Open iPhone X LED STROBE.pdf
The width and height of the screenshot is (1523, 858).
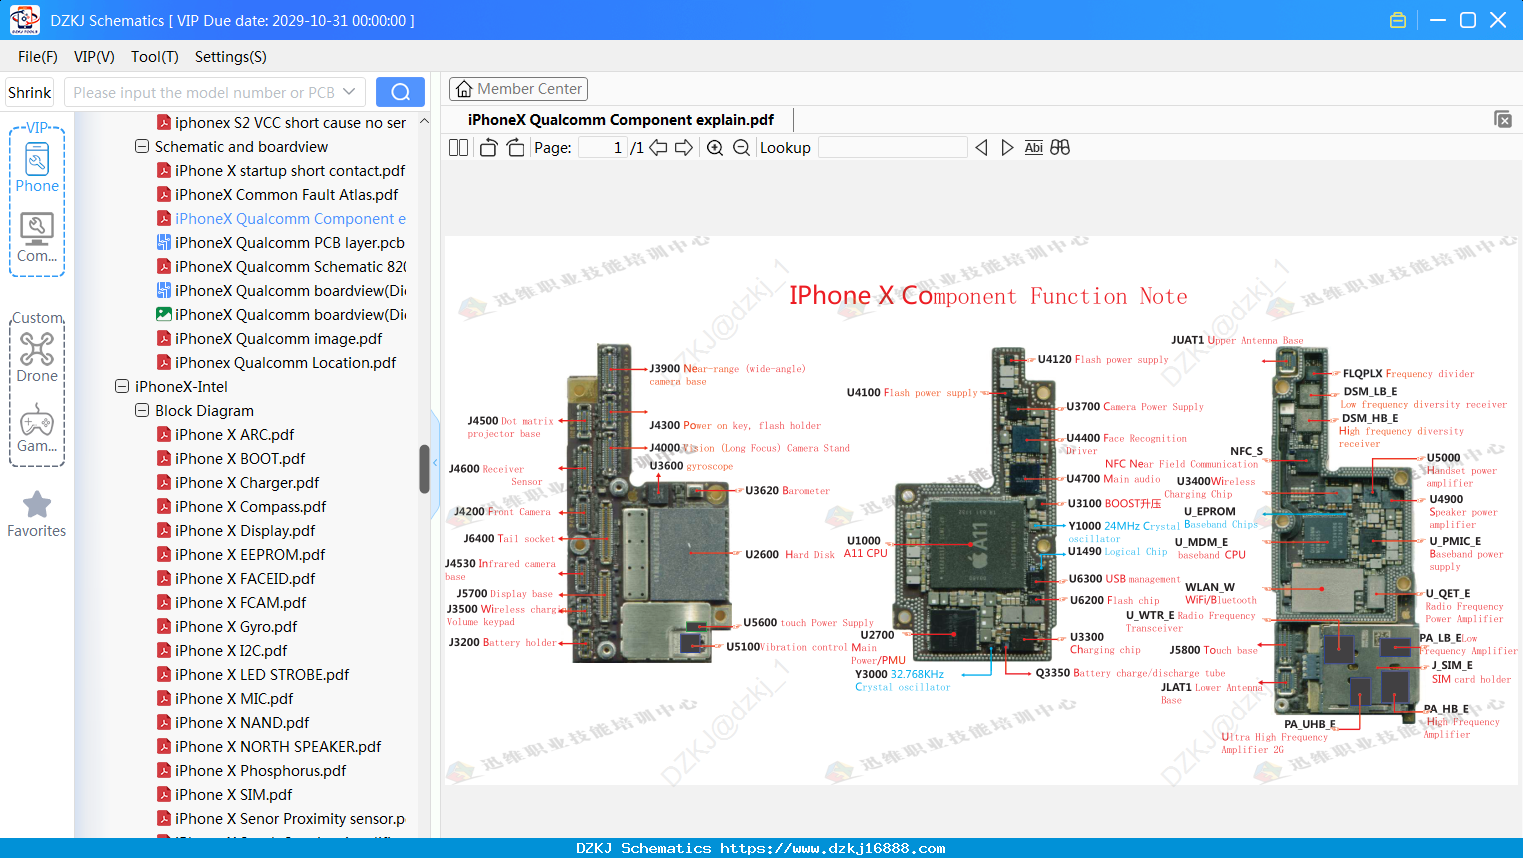click(262, 675)
